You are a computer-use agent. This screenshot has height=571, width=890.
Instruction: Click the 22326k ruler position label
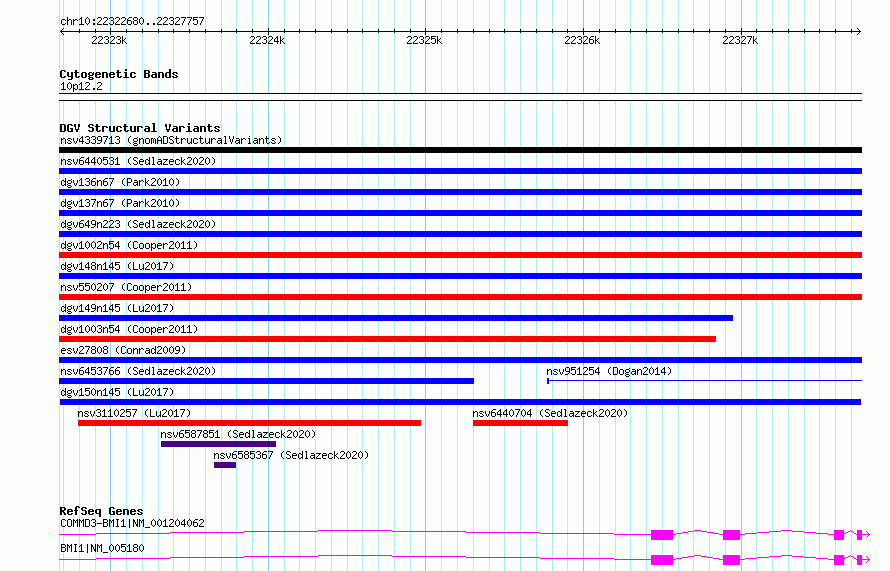582,40
